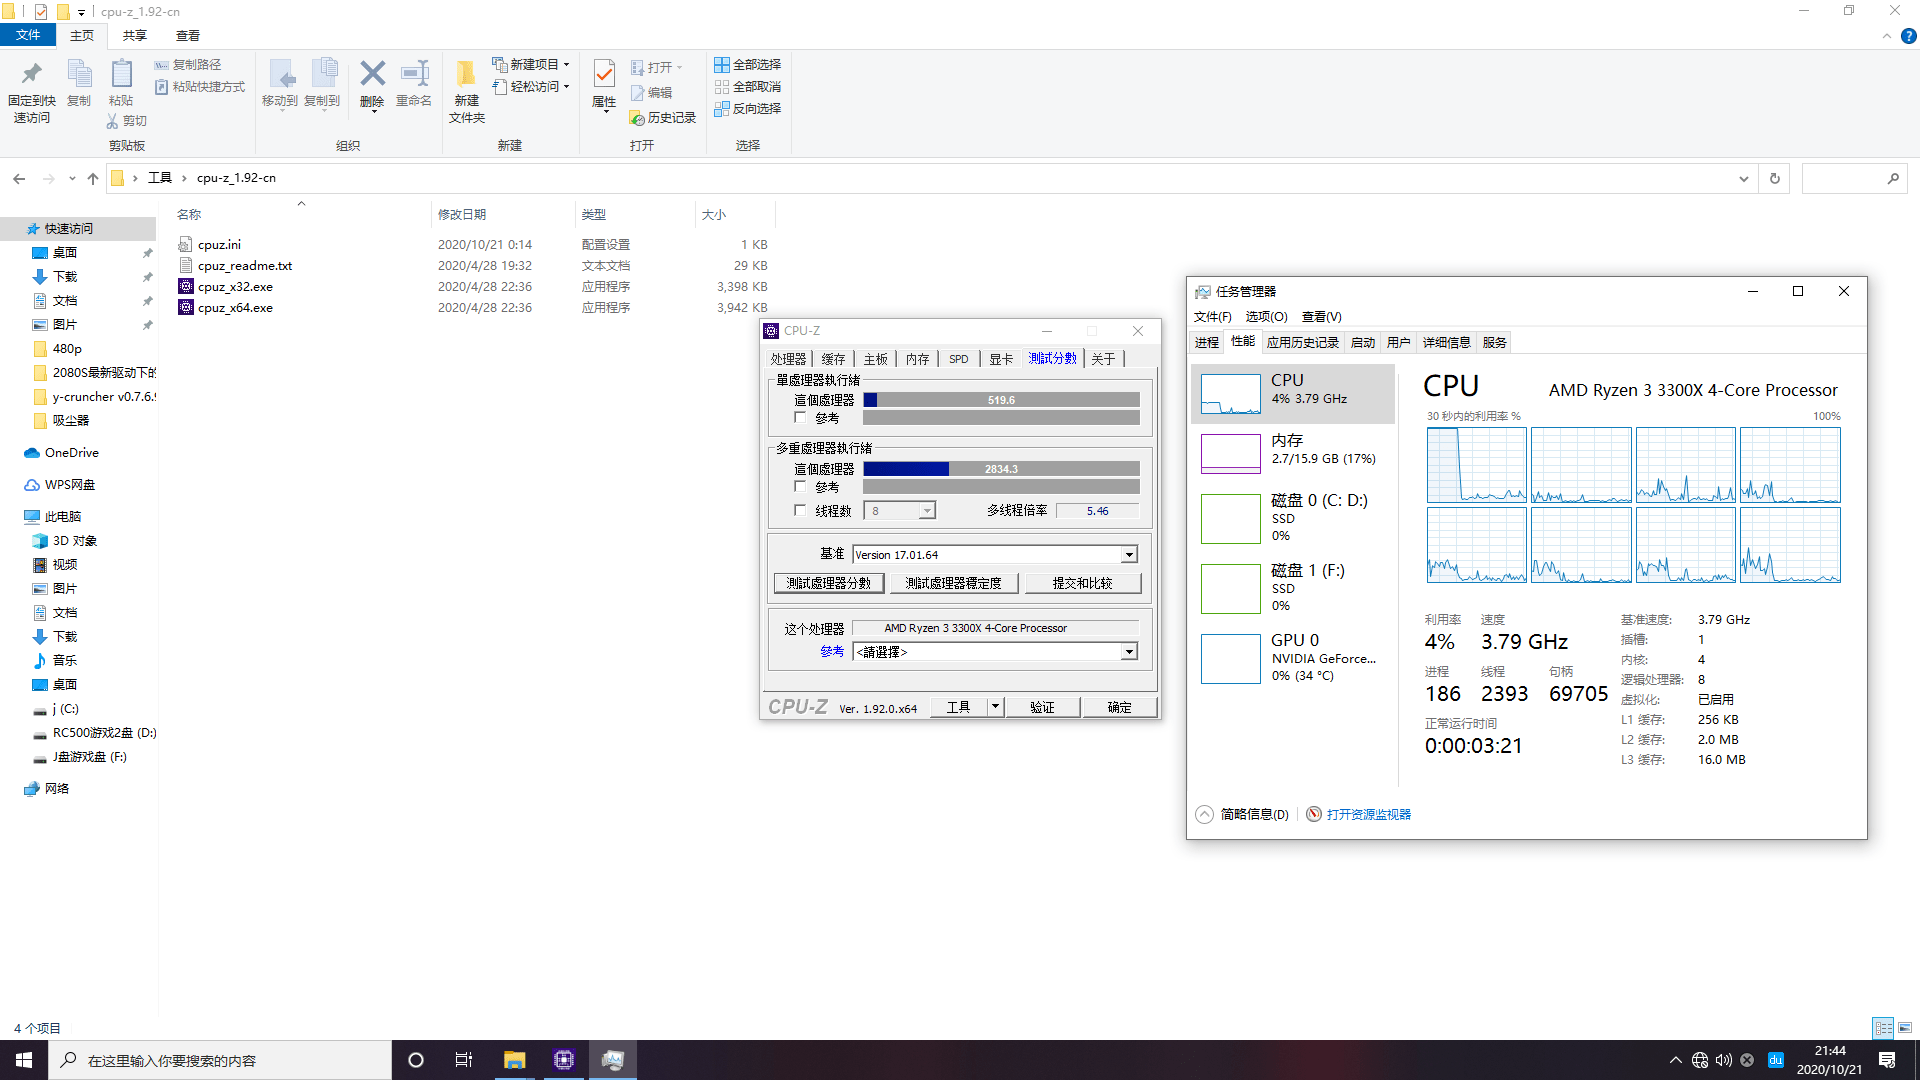Toggle the thread count checkbox
This screenshot has width=1920, height=1080.
(800, 510)
